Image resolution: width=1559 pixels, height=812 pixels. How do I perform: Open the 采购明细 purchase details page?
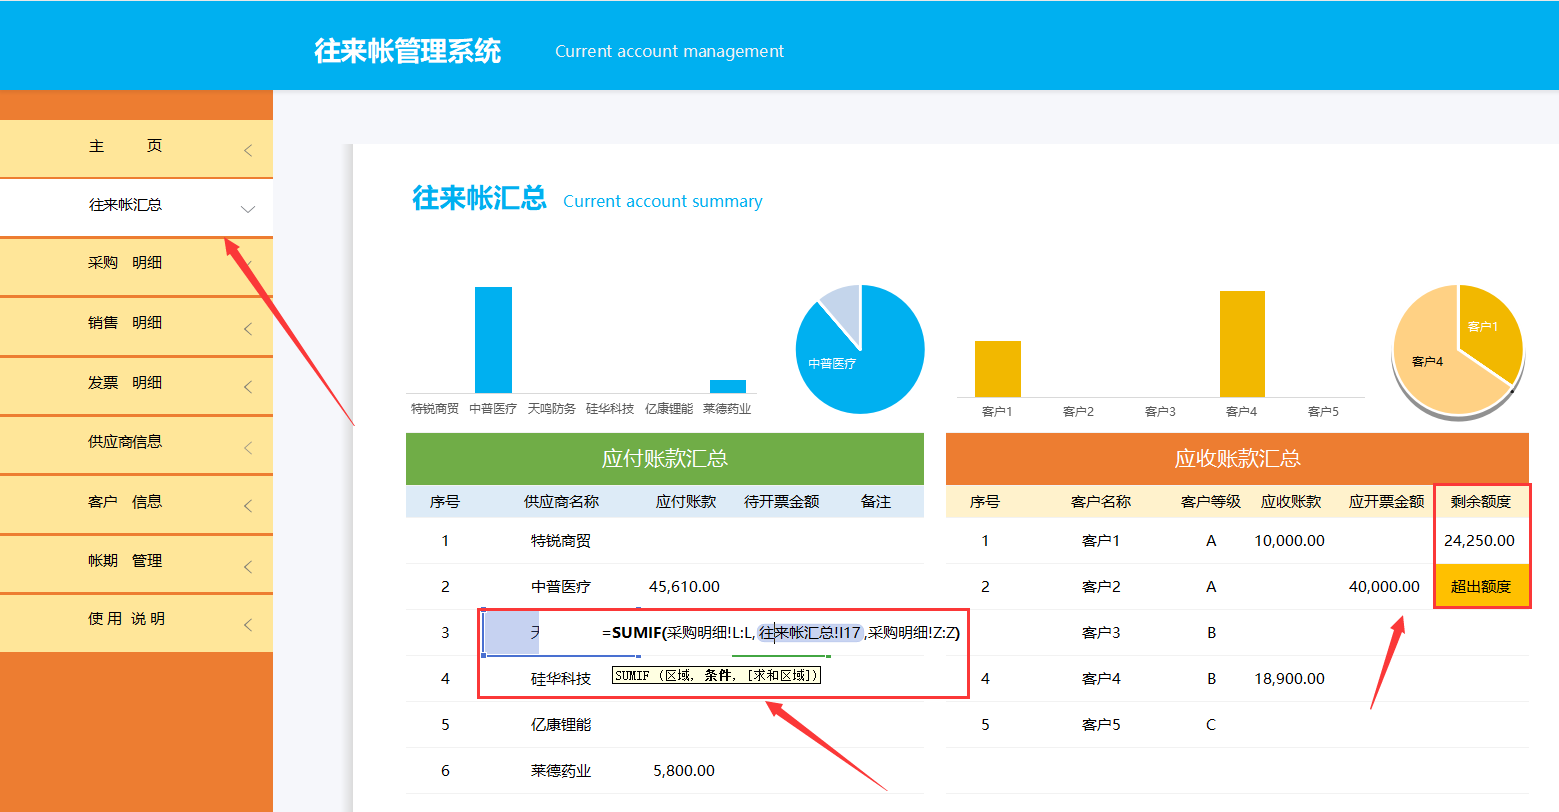tap(136, 265)
